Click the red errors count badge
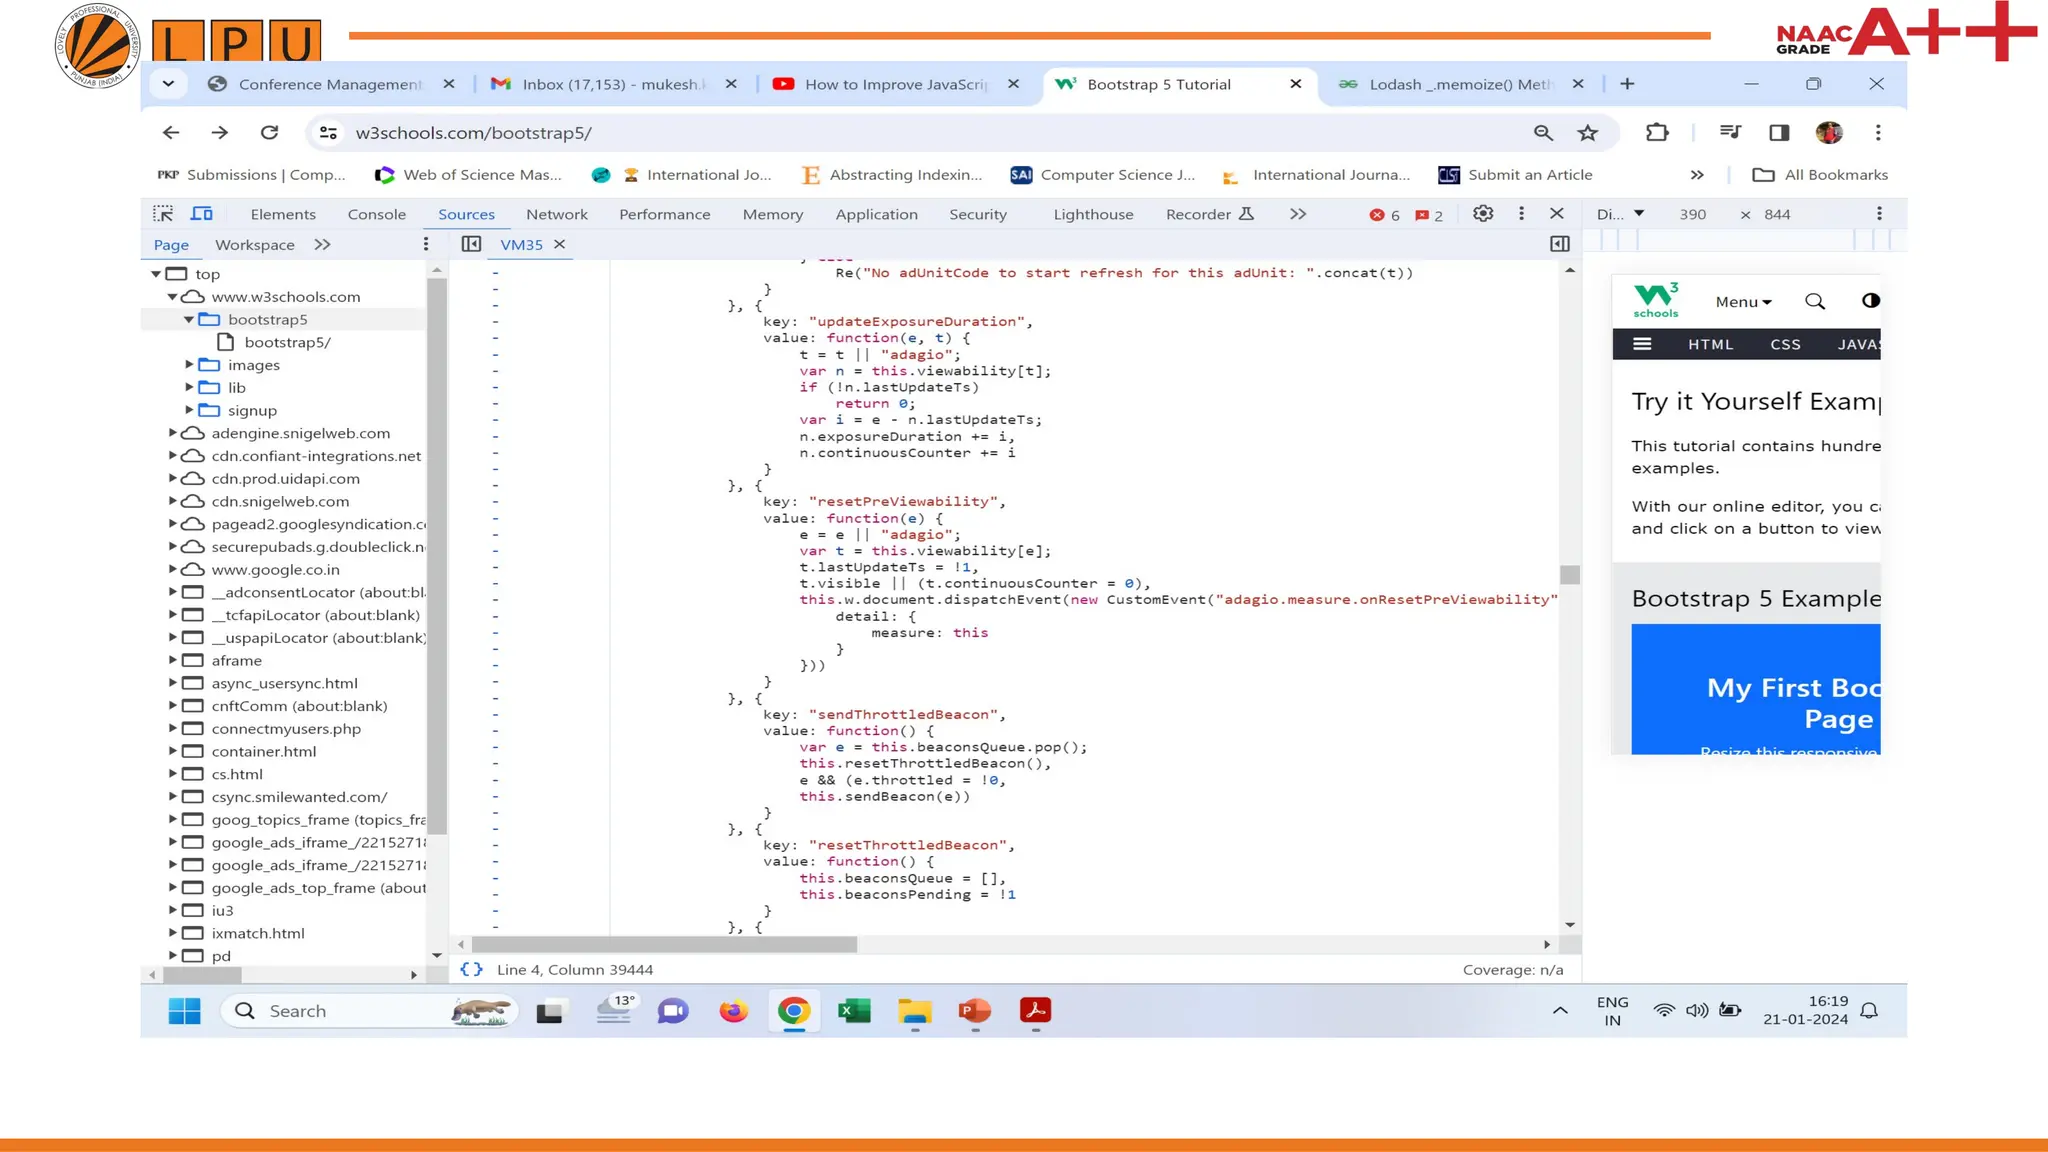This screenshot has width=2048, height=1152. [1385, 215]
